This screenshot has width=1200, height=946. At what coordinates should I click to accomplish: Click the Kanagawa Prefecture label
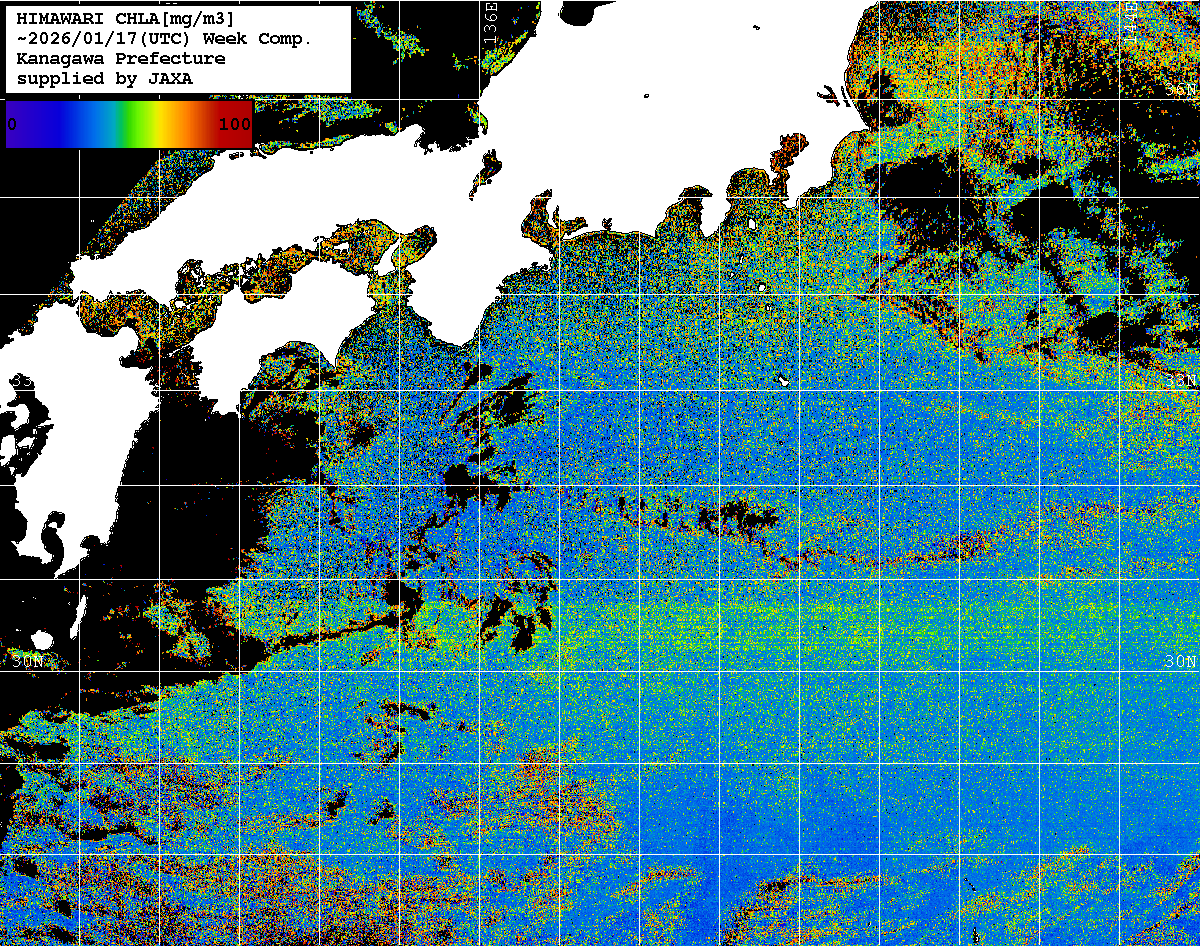pyautogui.click(x=120, y=58)
